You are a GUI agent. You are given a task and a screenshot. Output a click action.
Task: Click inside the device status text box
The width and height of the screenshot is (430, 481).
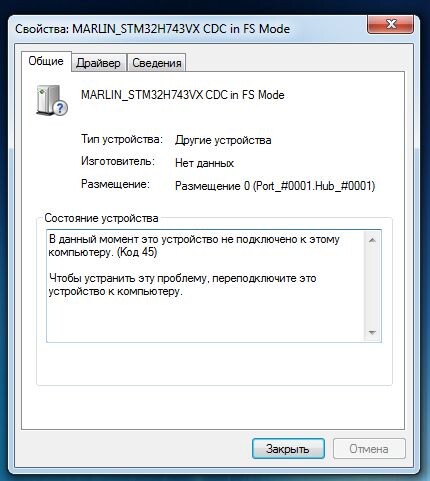pos(206,286)
